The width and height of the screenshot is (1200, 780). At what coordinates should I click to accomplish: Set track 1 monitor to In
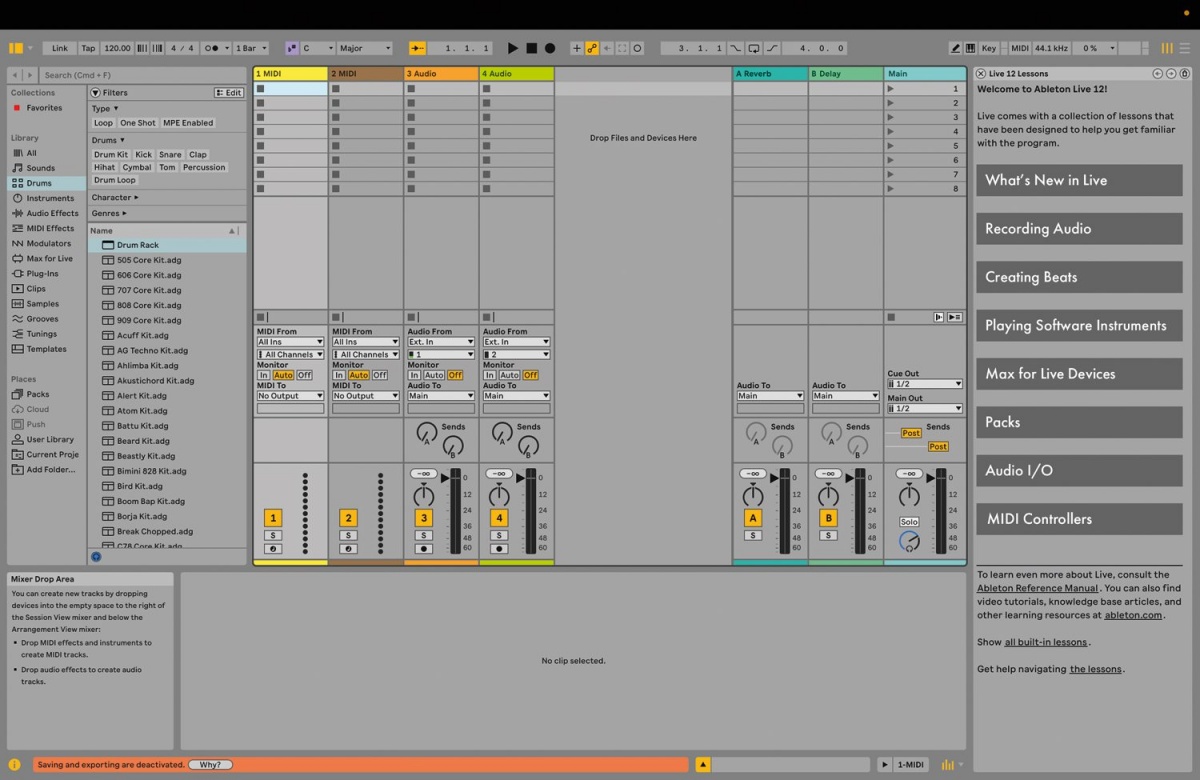click(264, 375)
